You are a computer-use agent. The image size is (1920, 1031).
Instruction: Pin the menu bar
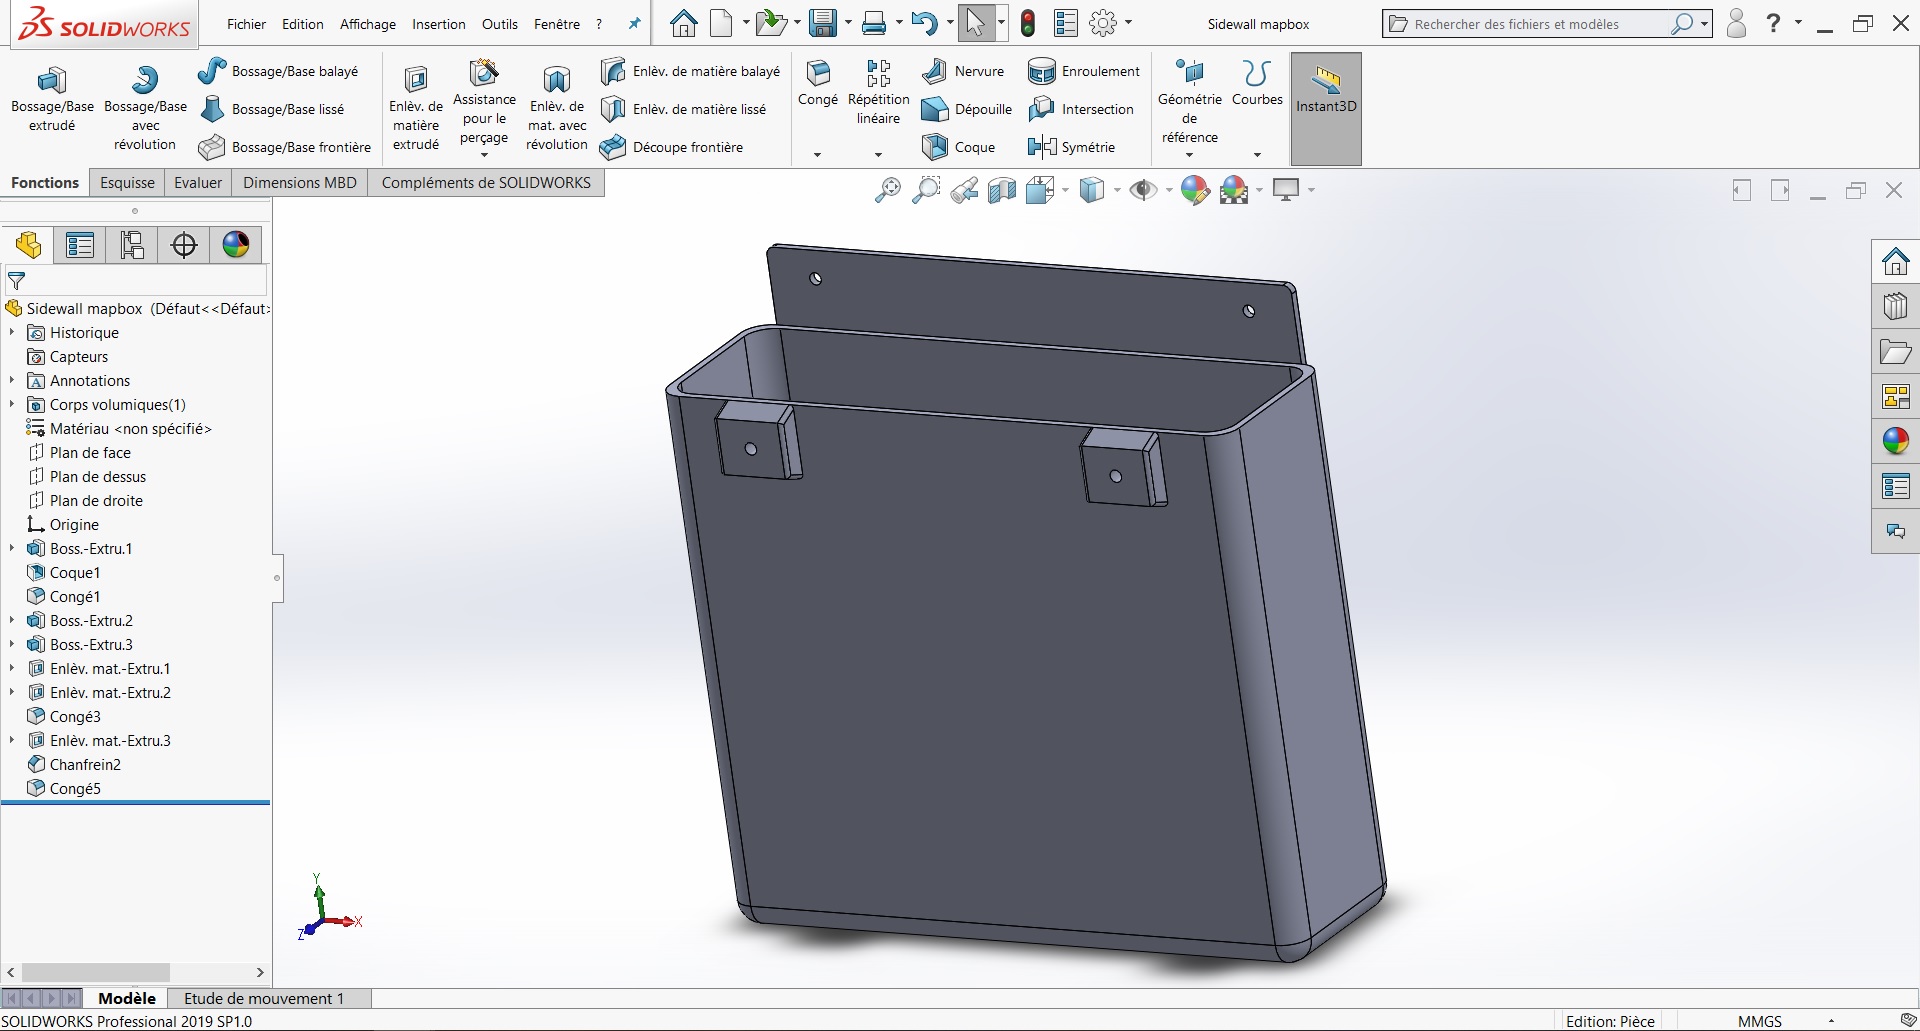[x=634, y=24]
